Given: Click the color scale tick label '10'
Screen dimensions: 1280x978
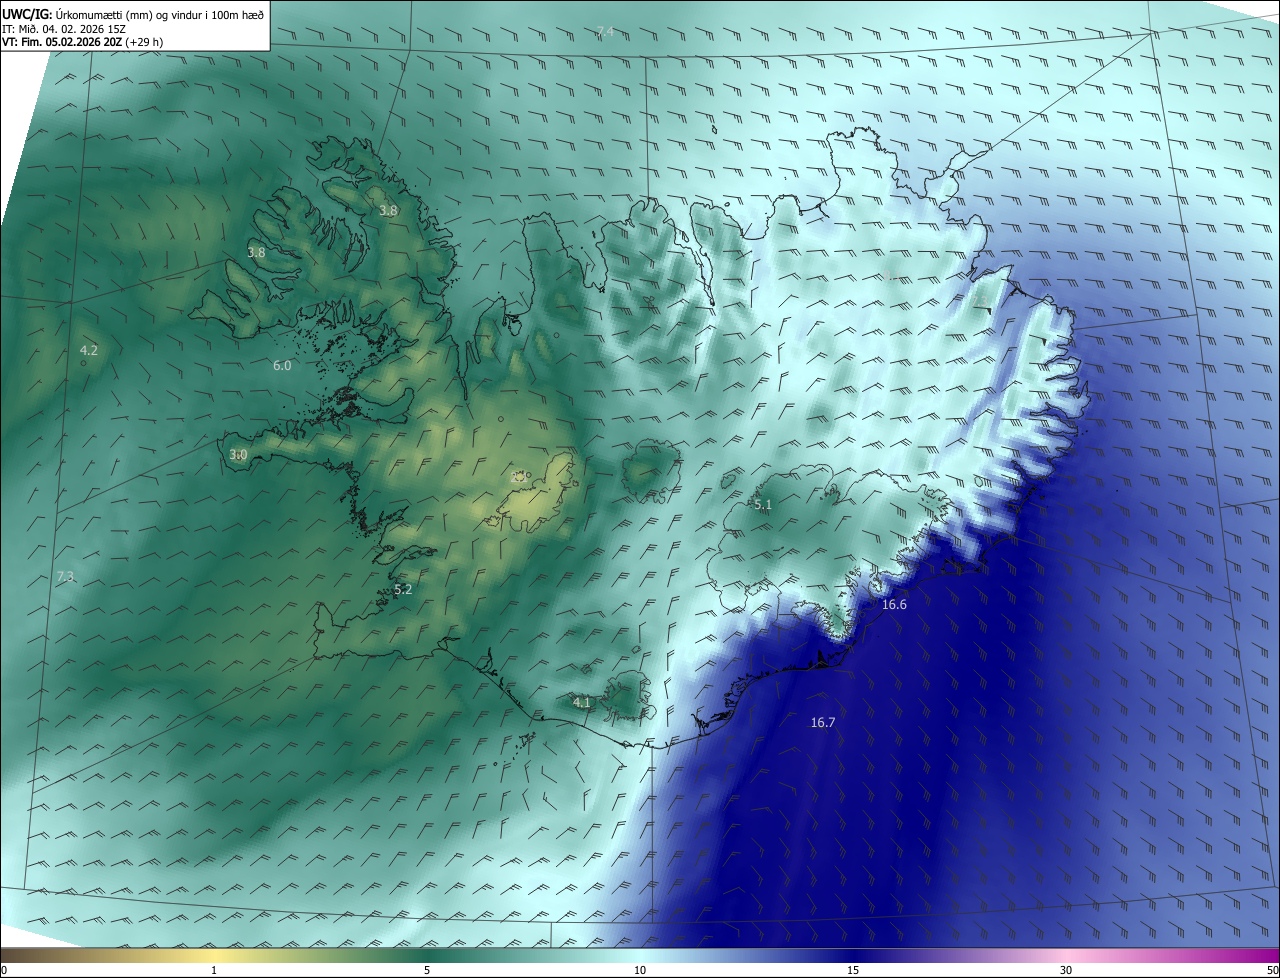Looking at the screenshot, I should pos(640,970).
